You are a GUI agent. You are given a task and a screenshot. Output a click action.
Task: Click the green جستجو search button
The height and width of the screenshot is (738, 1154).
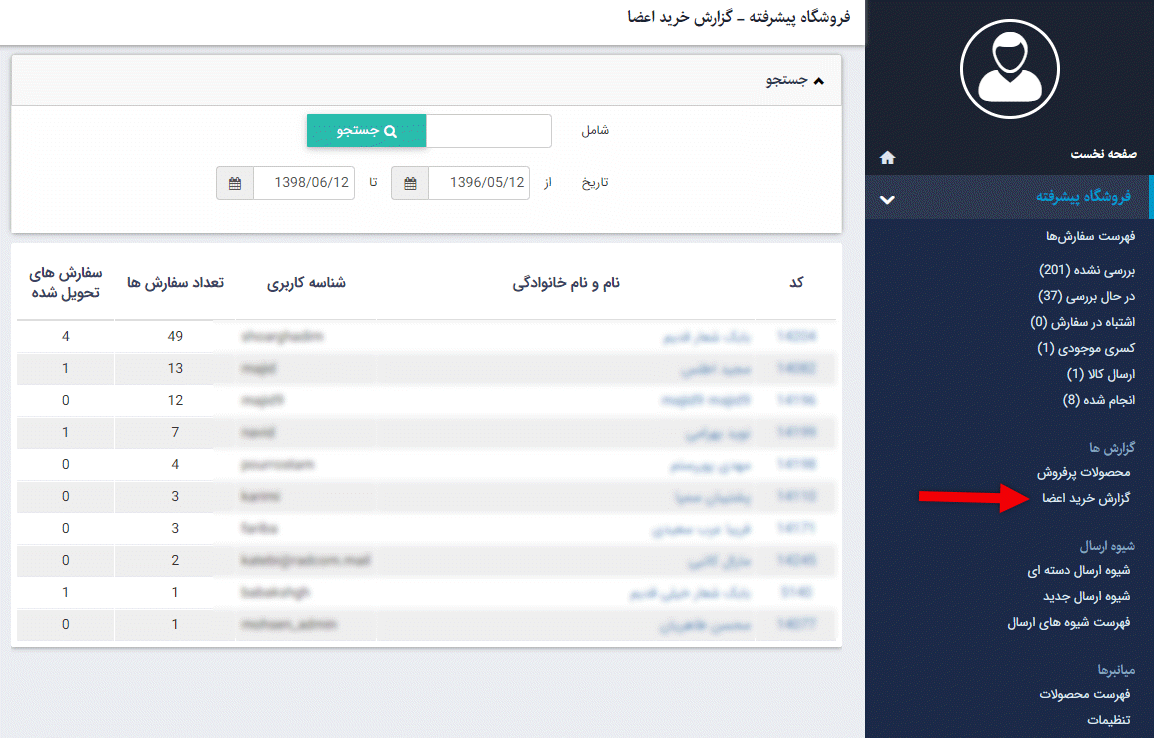click(x=366, y=131)
